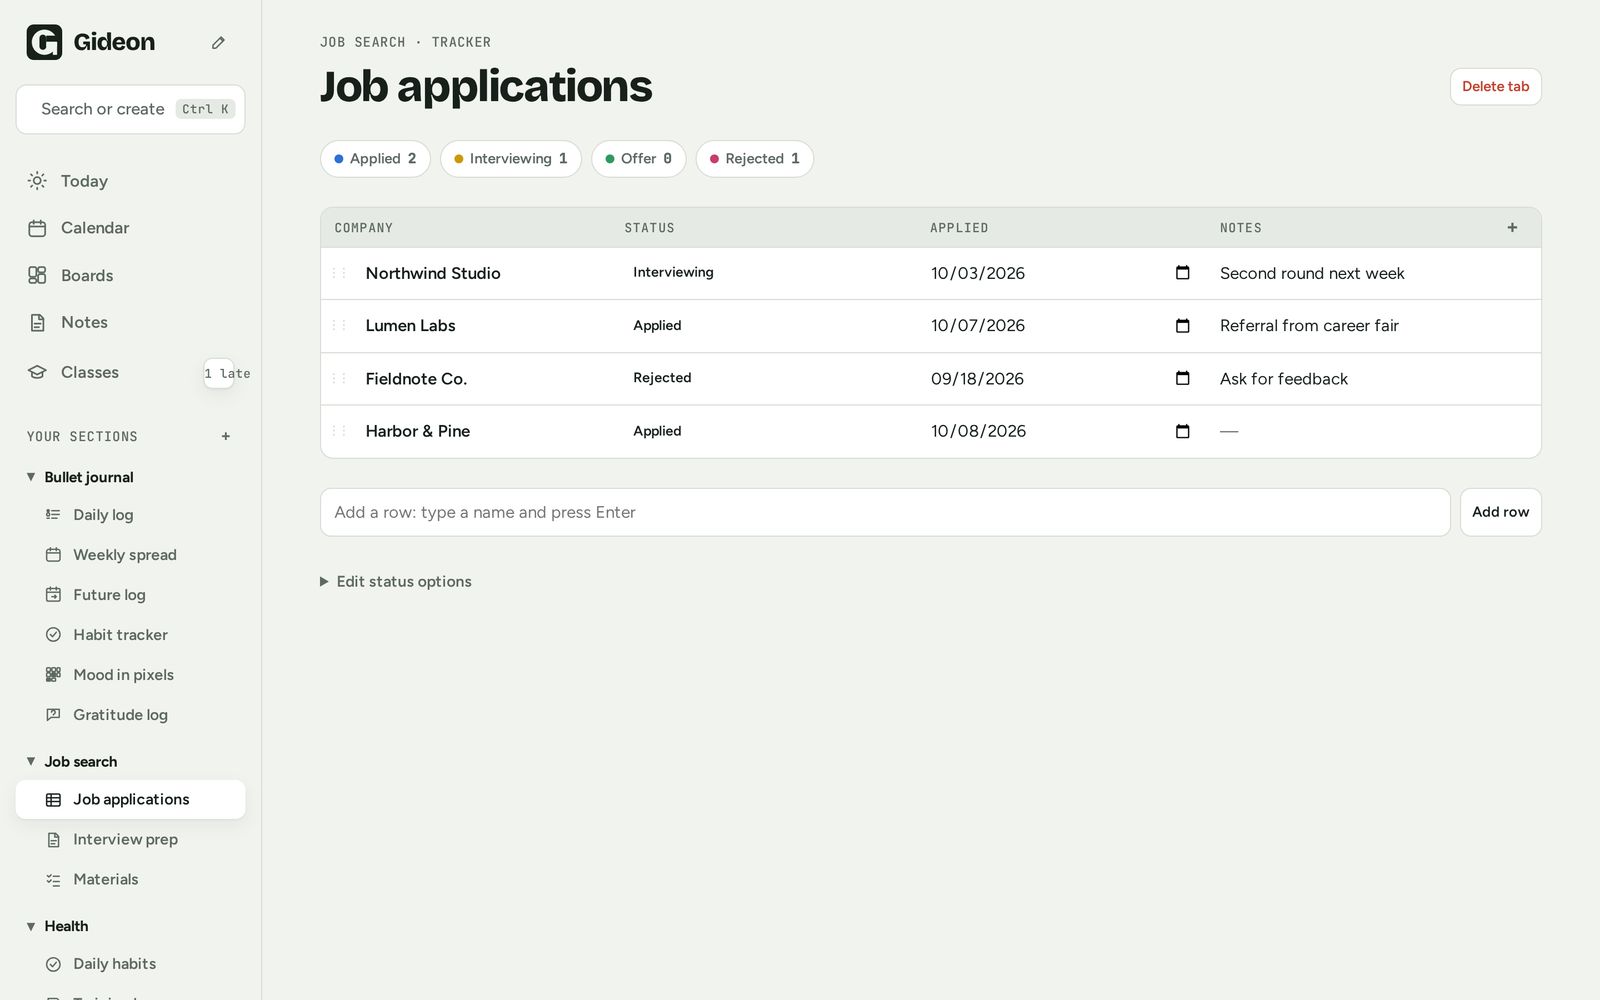Open Habit tracker page
This screenshot has height=1000, width=1600.
130,635
